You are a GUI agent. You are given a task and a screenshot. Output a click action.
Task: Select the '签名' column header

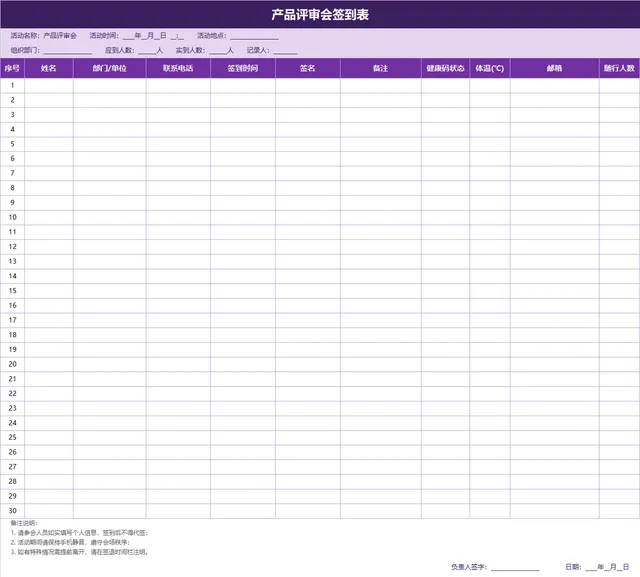pos(308,68)
